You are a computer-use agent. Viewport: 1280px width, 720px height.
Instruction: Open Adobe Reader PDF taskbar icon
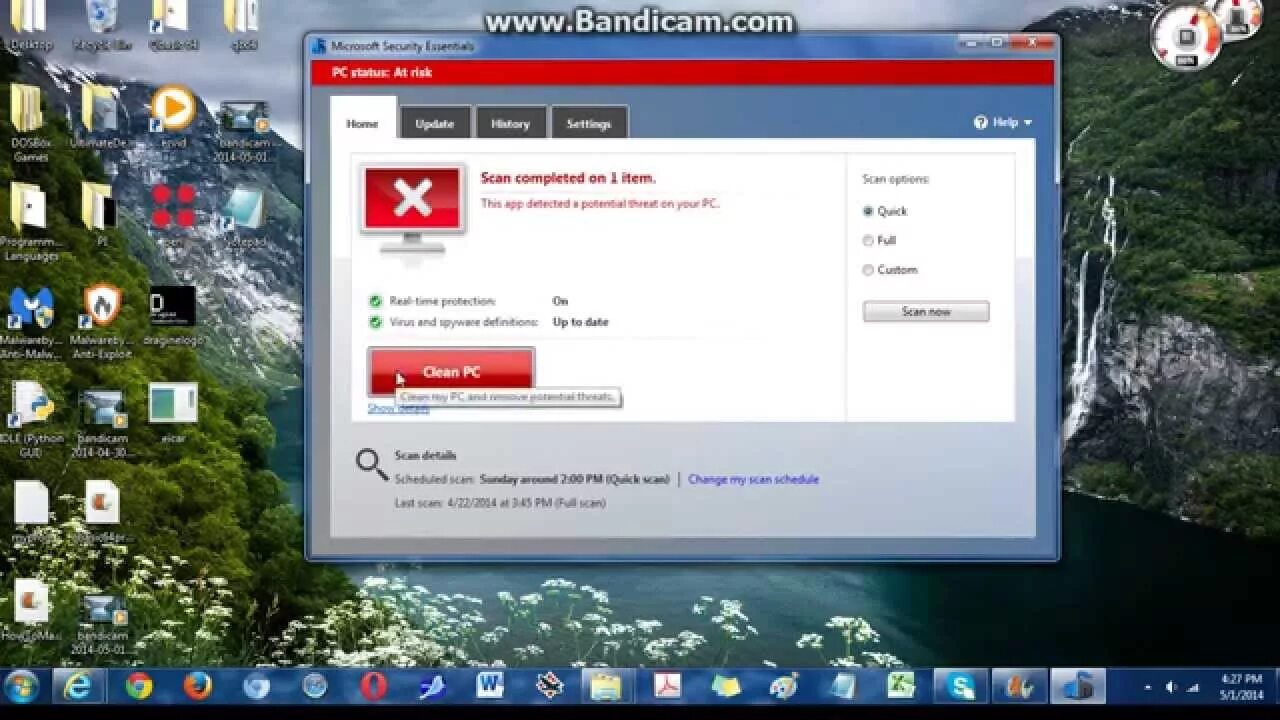[667, 686]
